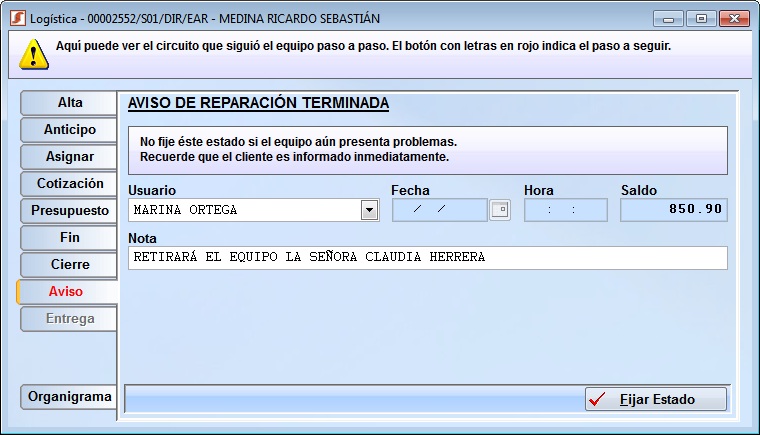The image size is (760, 435).
Task: Go to the Cotización step
Action: tap(69, 184)
